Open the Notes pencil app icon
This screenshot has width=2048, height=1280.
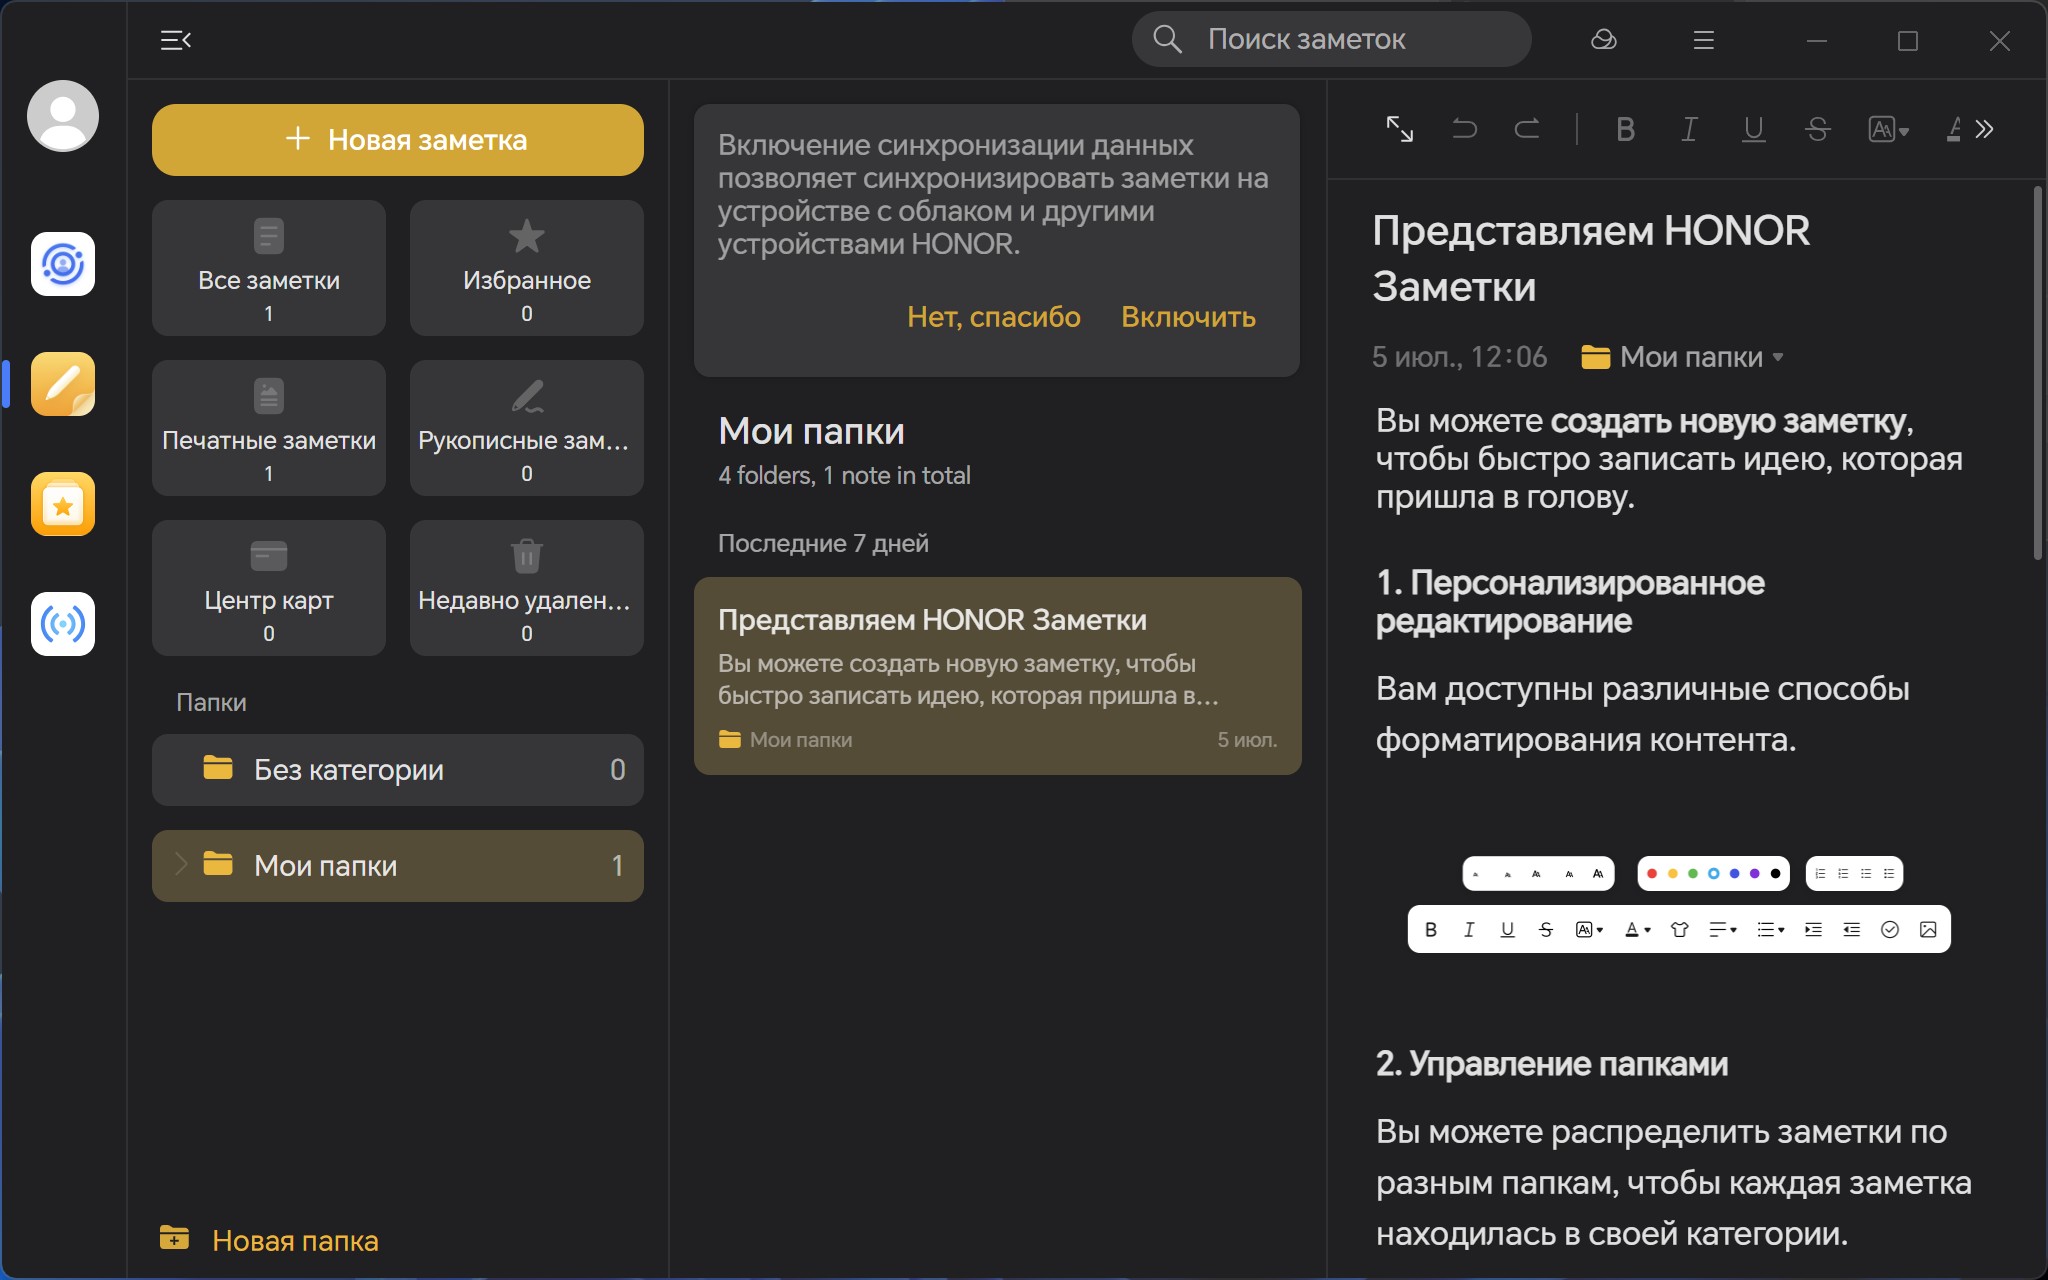63,384
